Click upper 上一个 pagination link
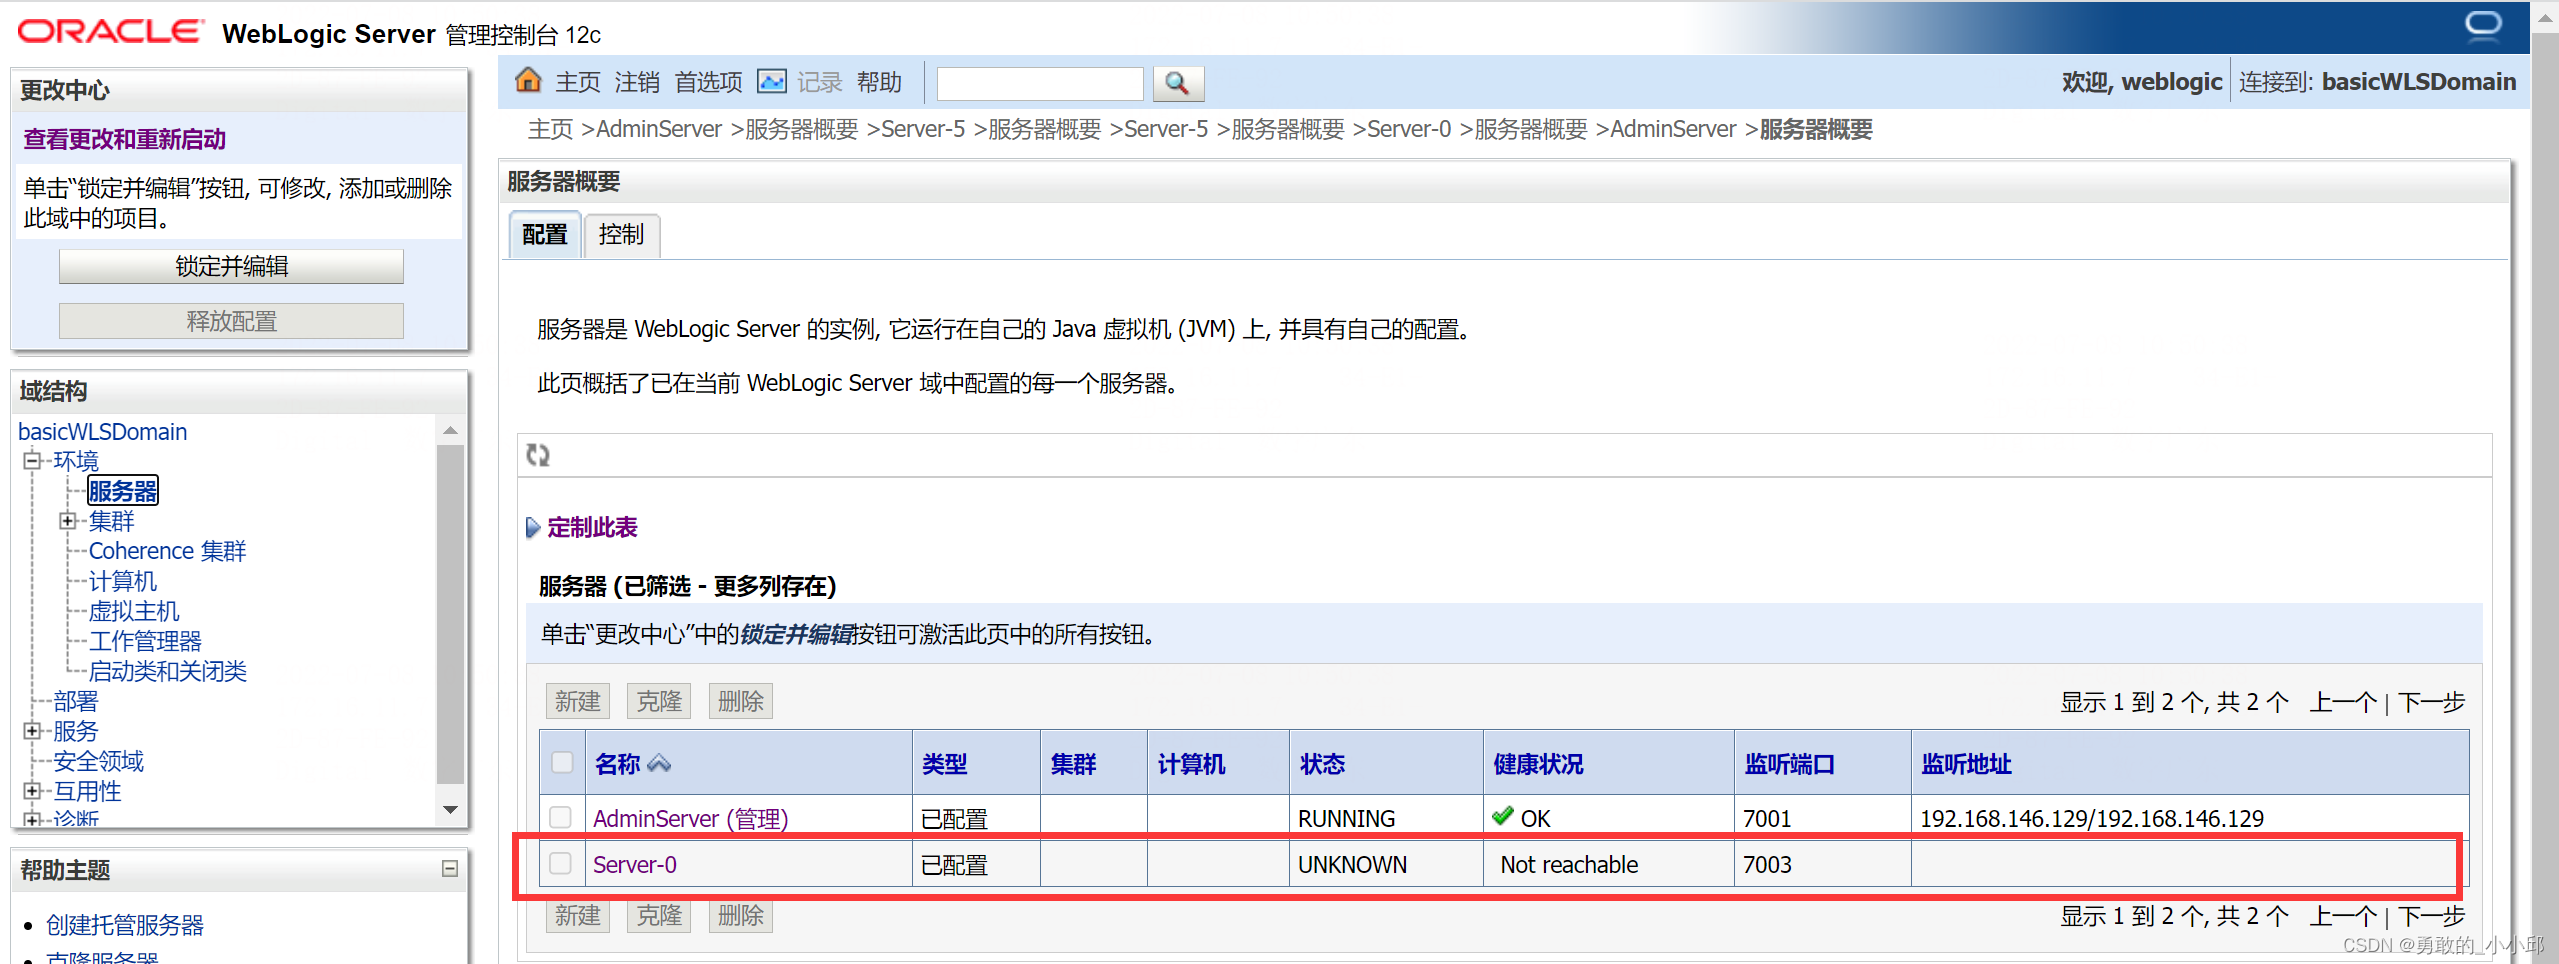The width and height of the screenshot is (2559, 964). [2342, 702]
